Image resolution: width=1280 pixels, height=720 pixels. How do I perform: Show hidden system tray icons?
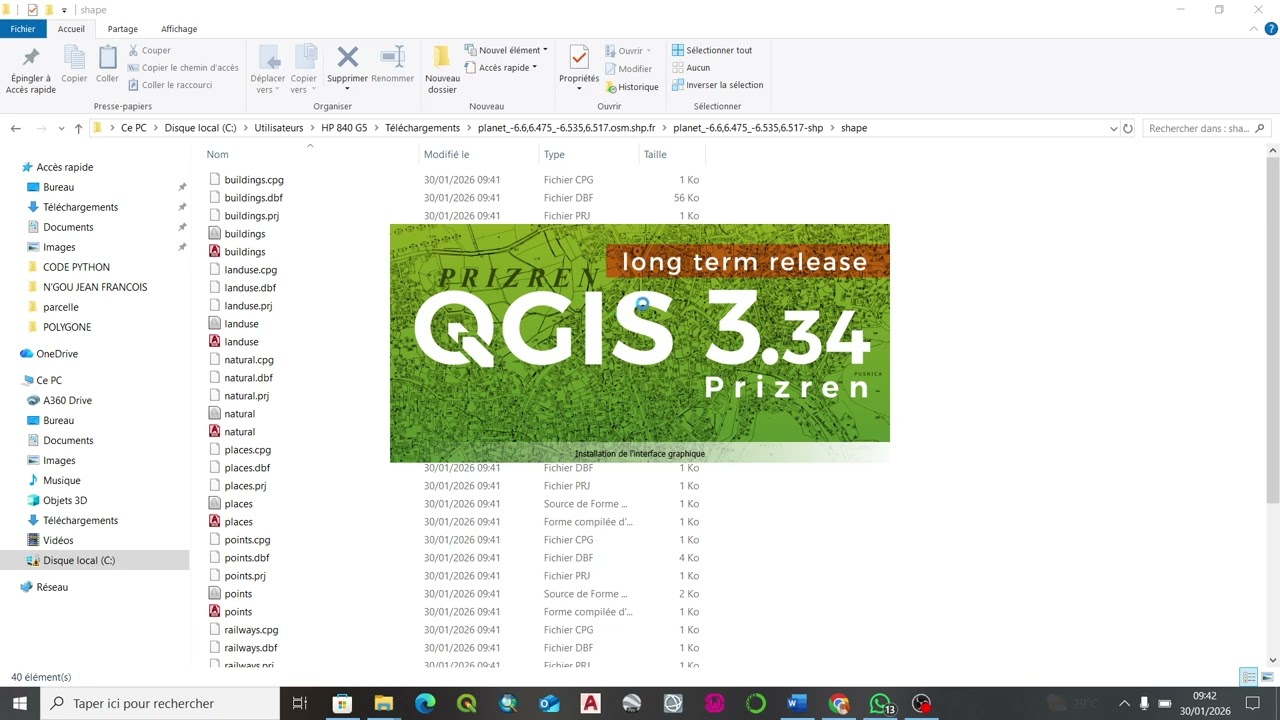[x=1124, y=703]
